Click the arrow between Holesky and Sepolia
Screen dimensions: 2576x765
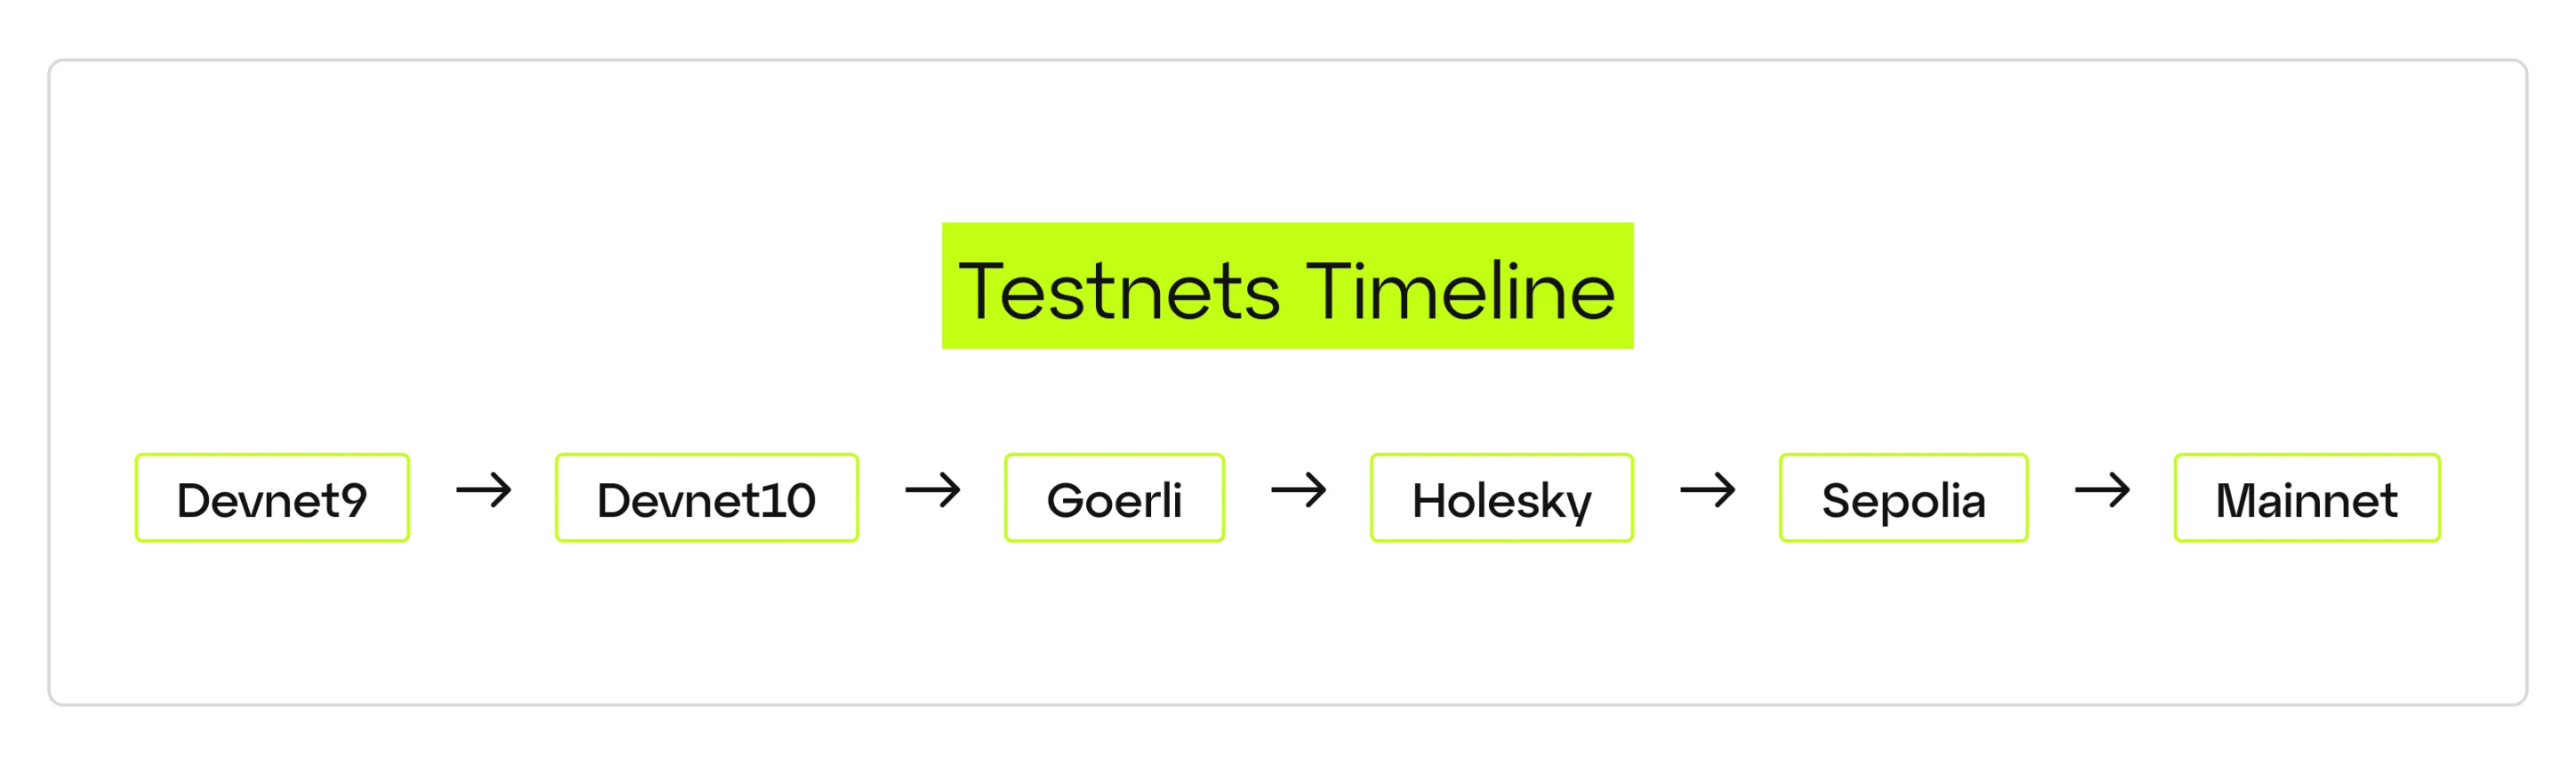click(1707, 490)
